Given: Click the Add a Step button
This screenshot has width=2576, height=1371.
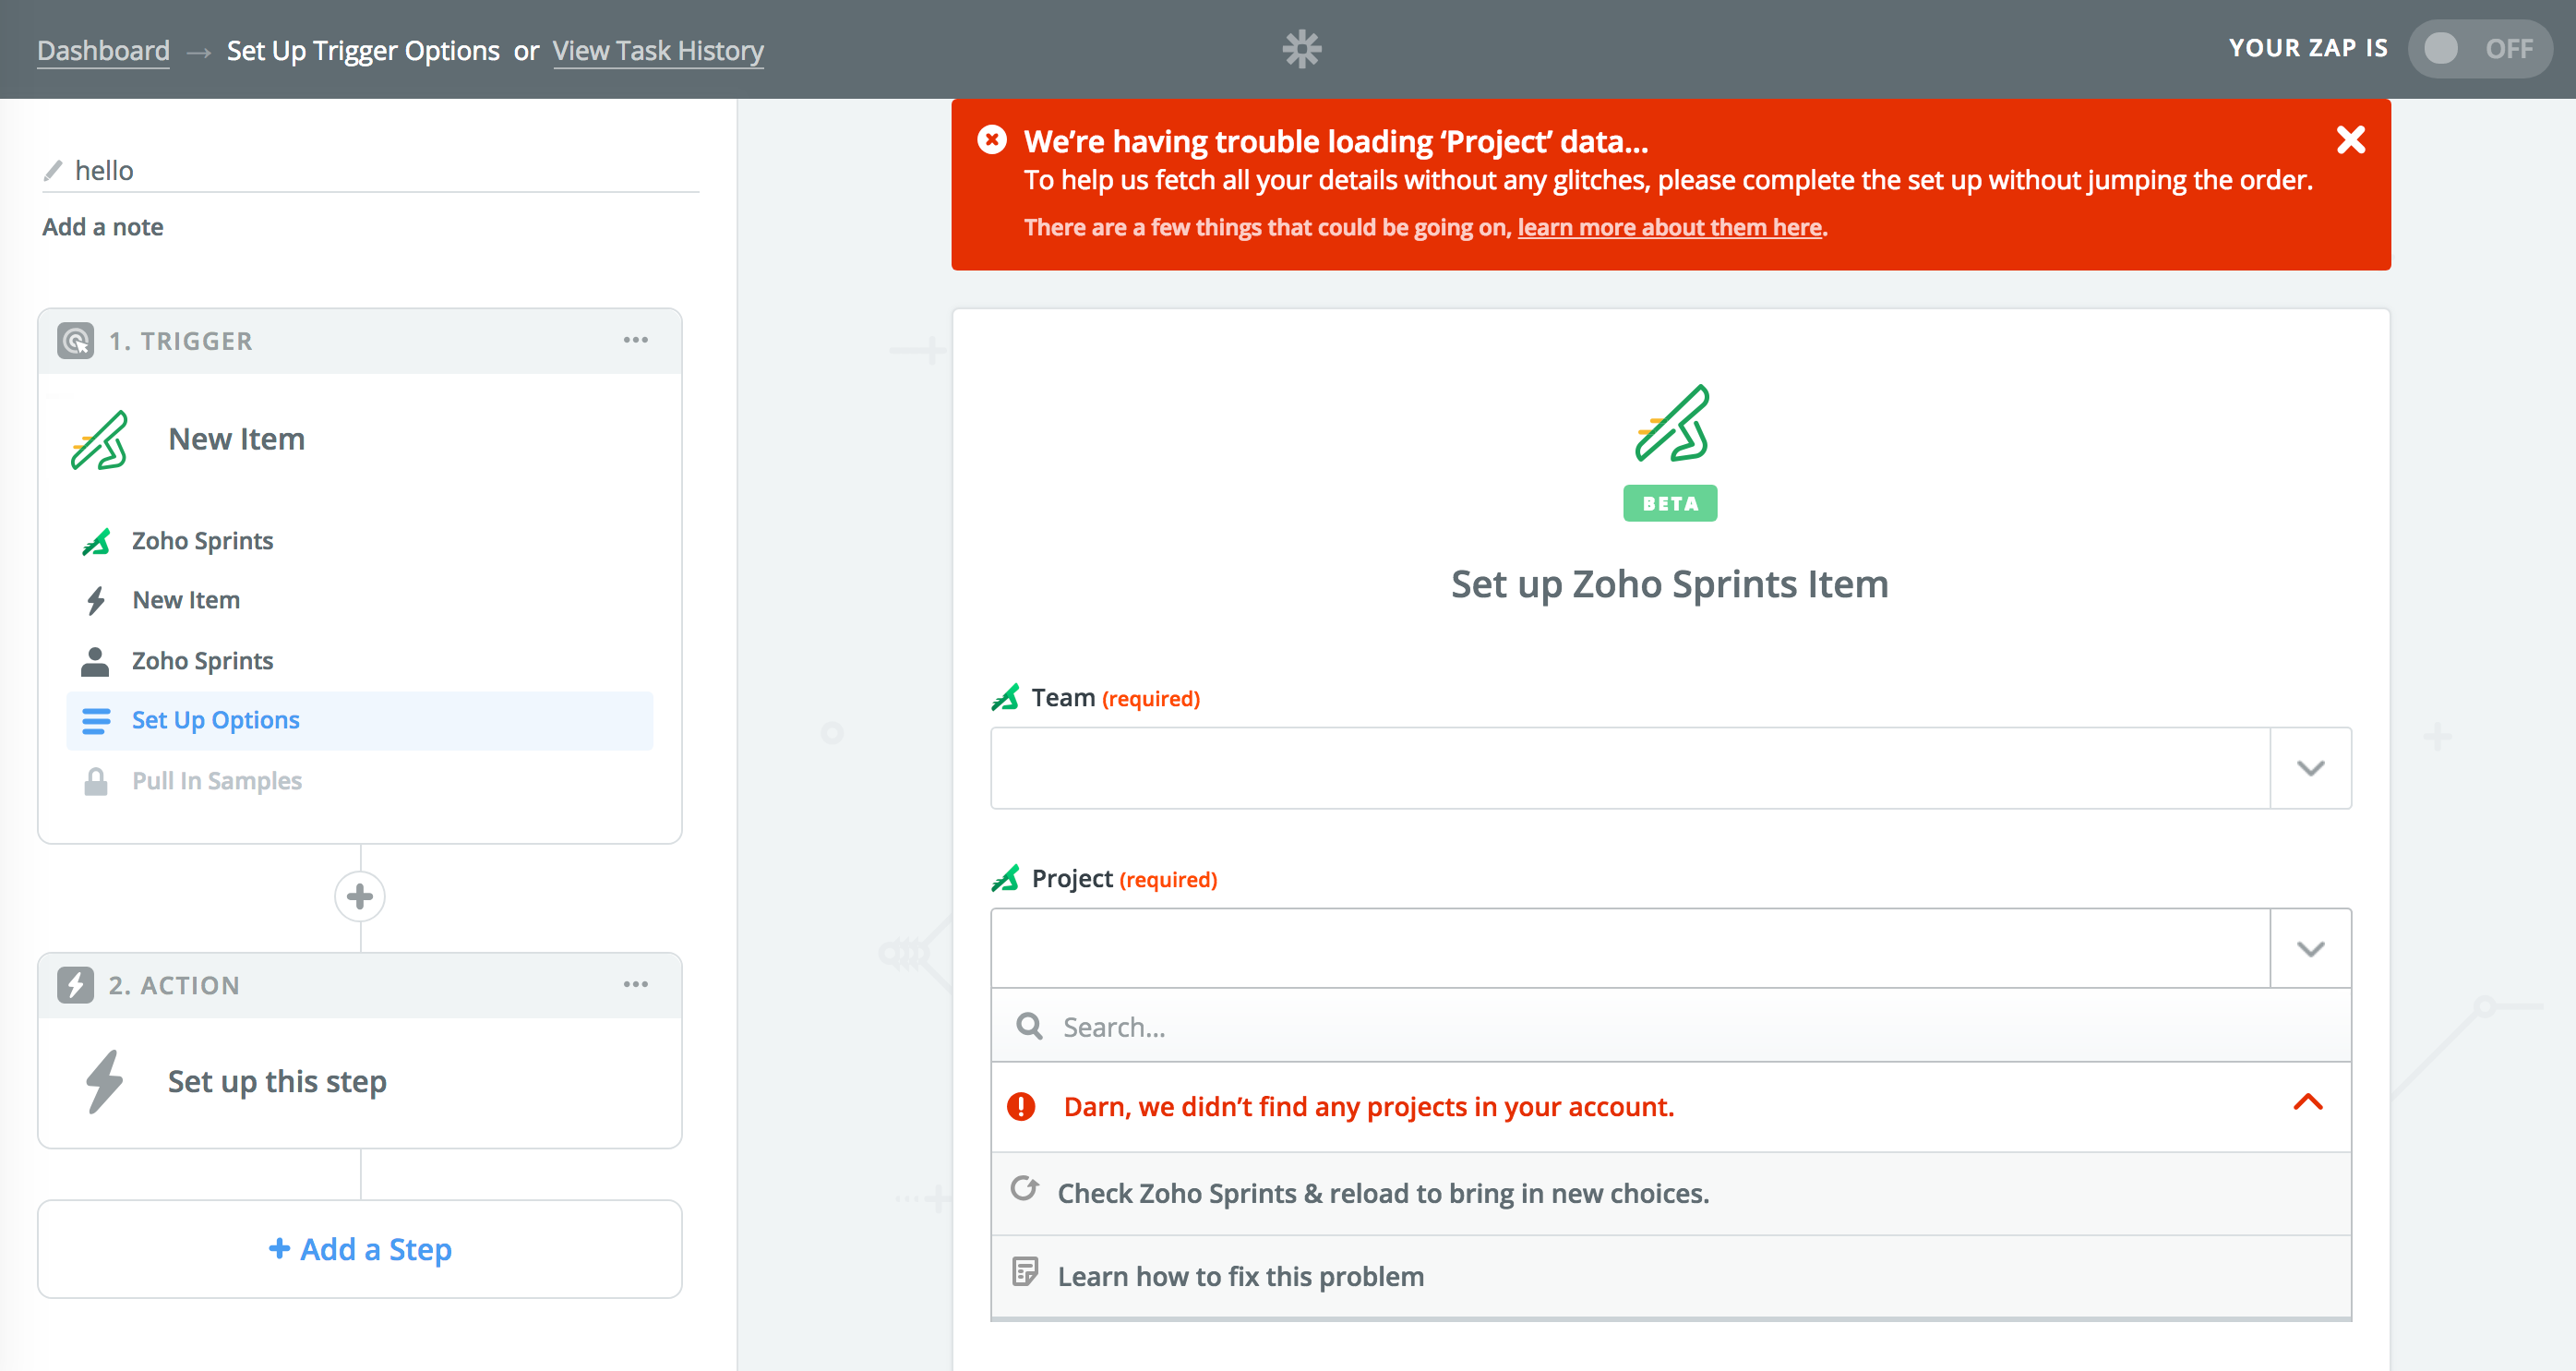Looking at the screenshot, I should pos(360,1249).
